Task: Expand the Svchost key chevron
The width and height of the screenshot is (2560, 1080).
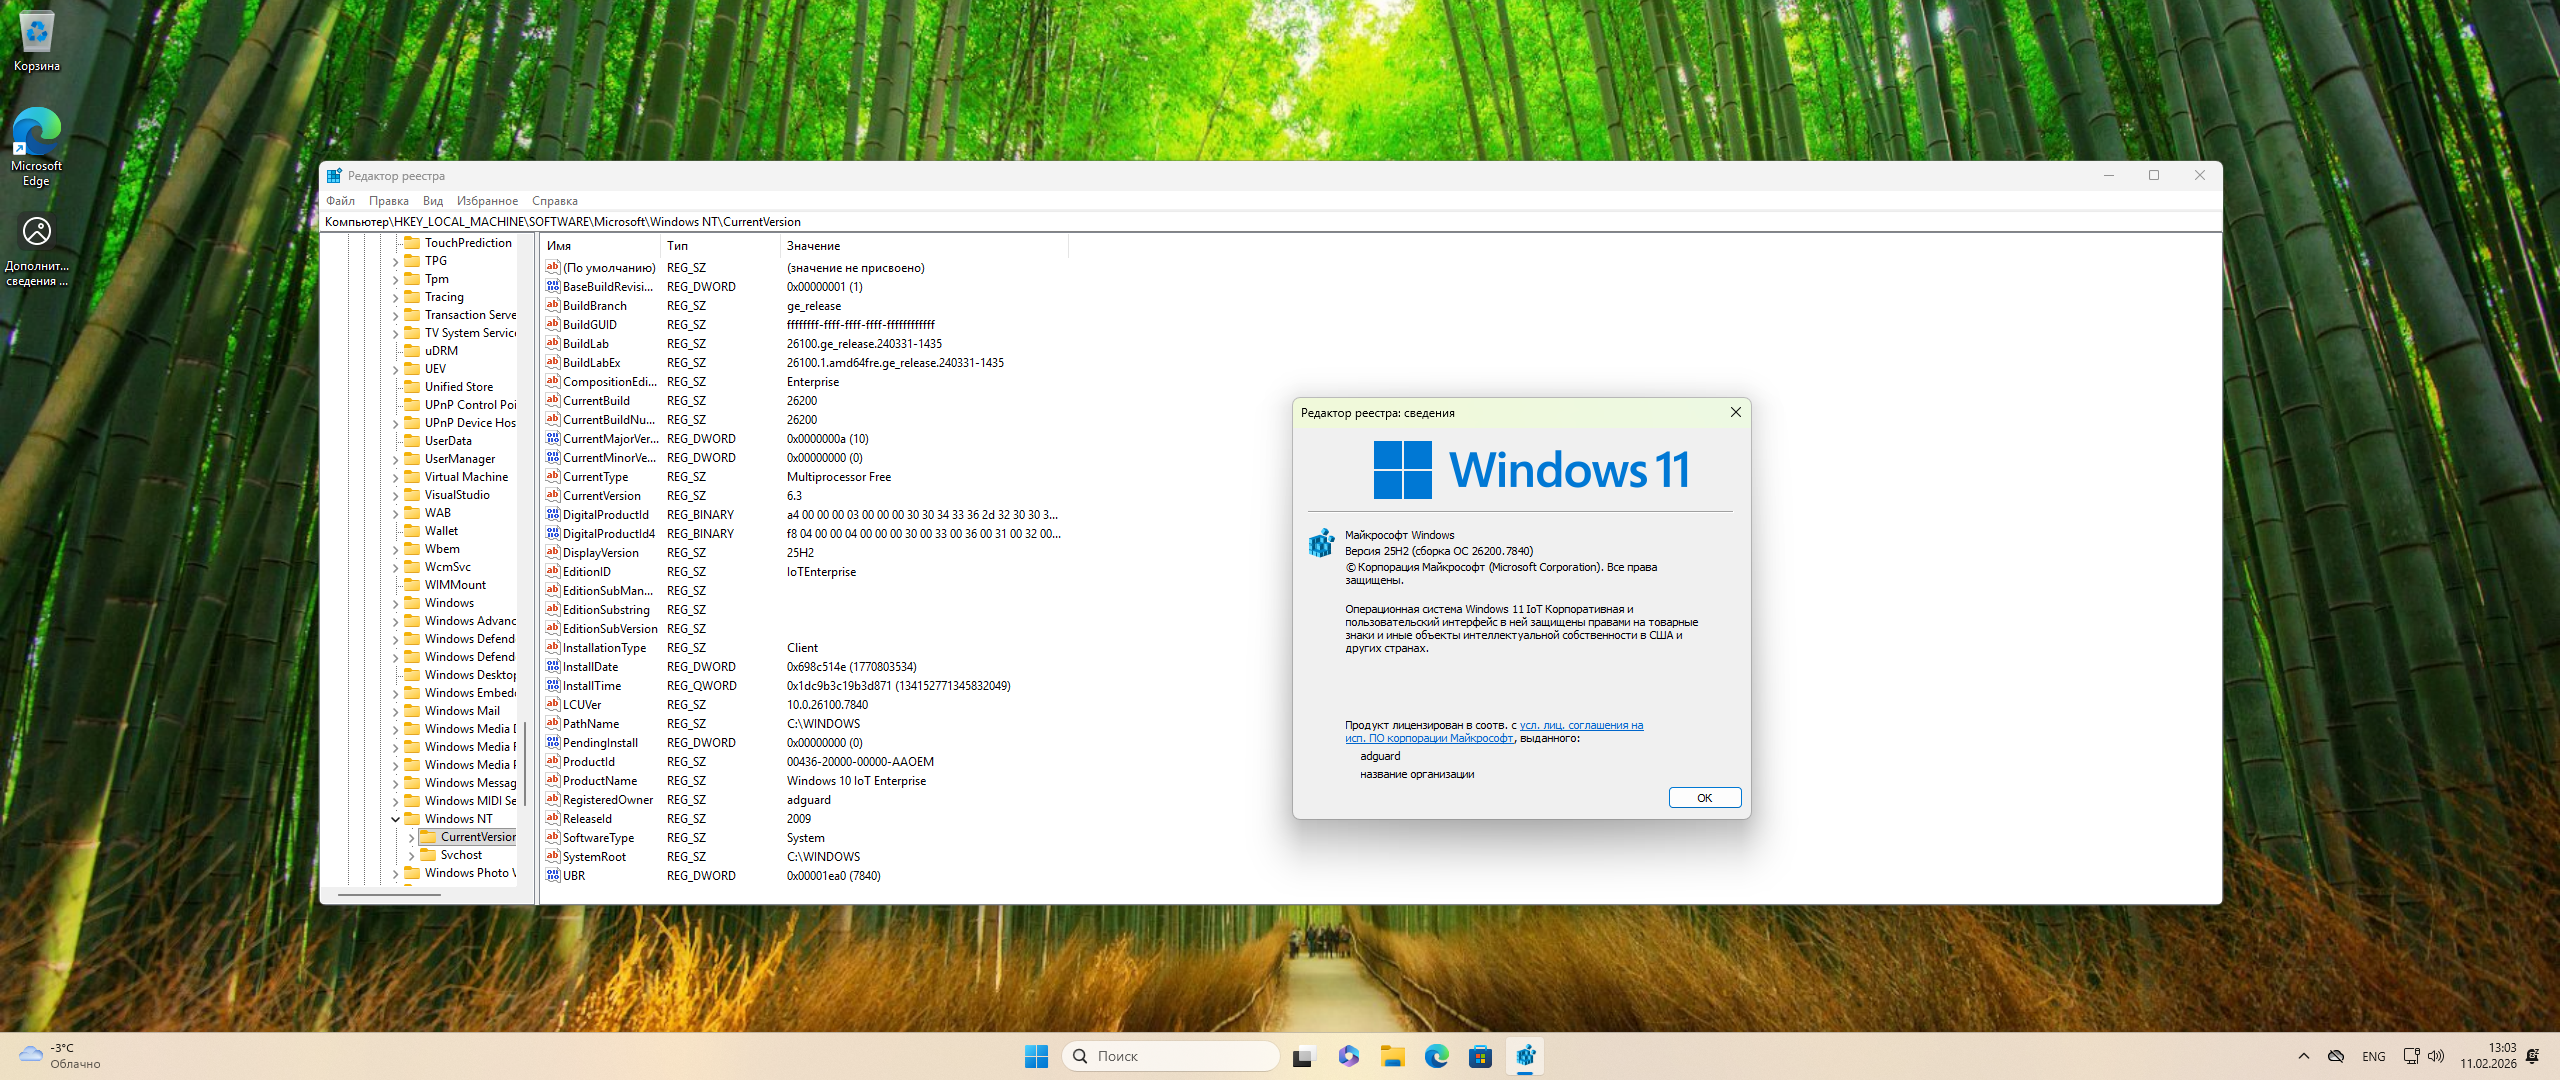Action: [411, 855]
